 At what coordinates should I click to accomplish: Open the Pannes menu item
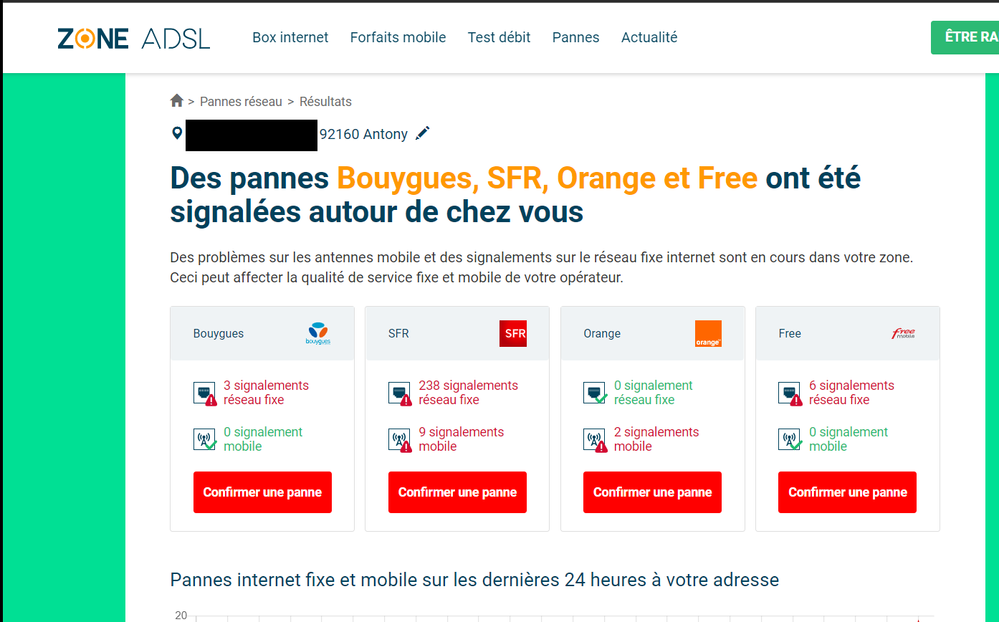(x=576, y=38)
